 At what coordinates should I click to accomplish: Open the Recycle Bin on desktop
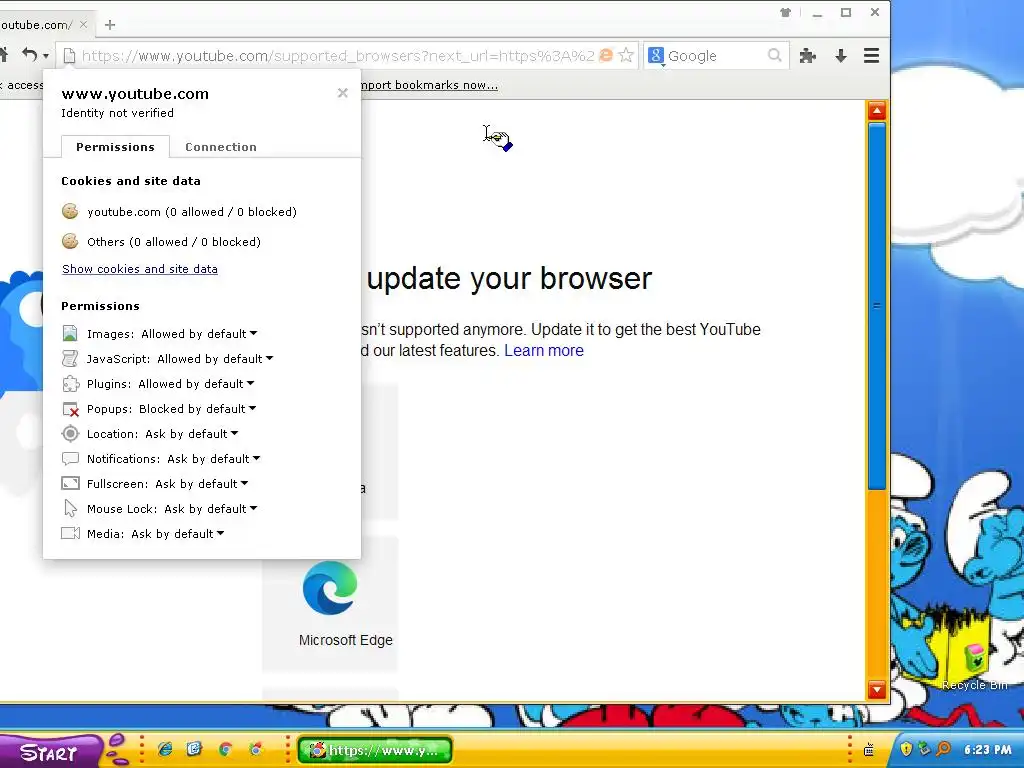pos(974,665)
